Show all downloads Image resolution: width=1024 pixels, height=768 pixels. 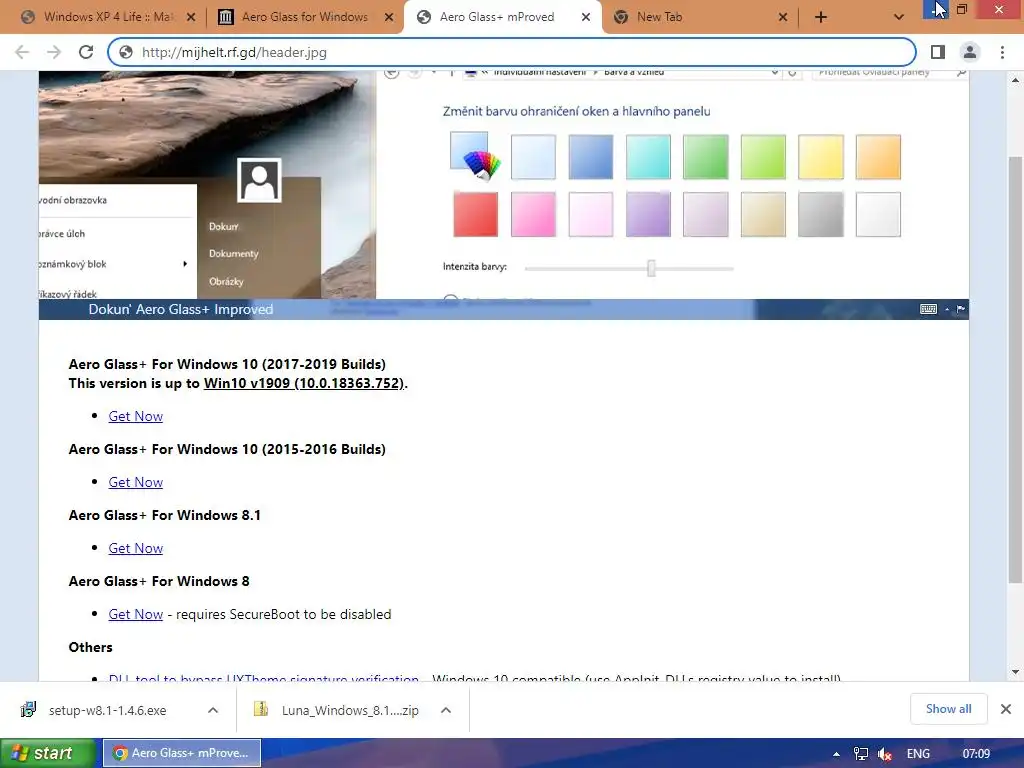(x=948, y=709)
